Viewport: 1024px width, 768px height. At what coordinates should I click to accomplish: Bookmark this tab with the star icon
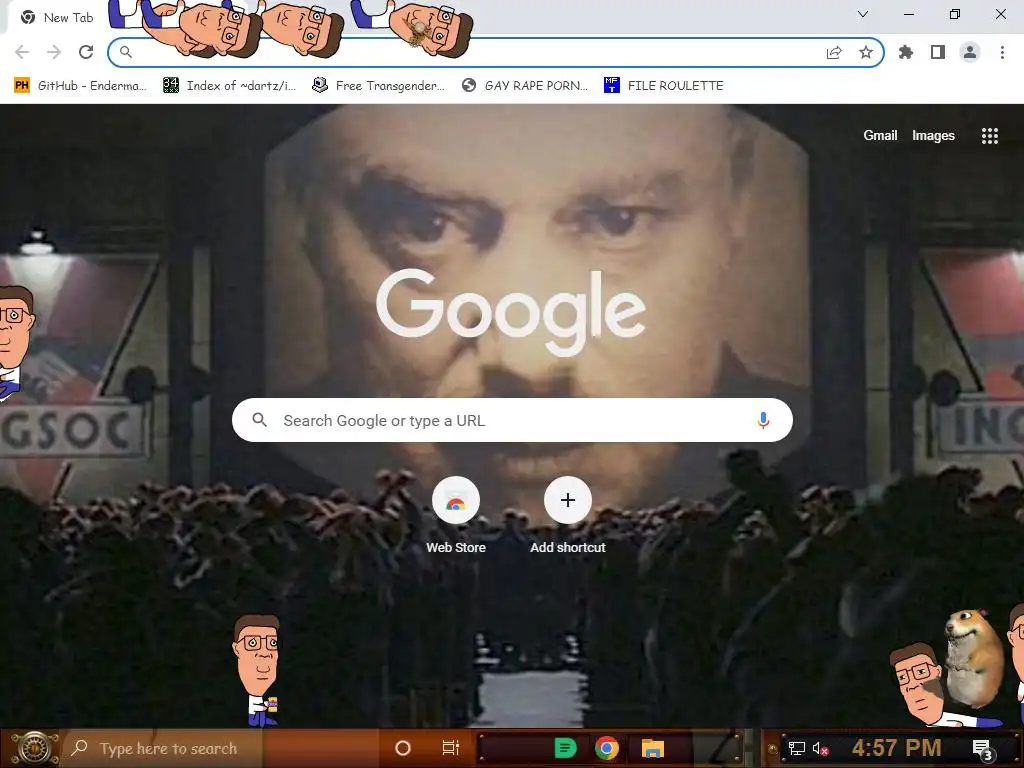(x=866, y=52)
